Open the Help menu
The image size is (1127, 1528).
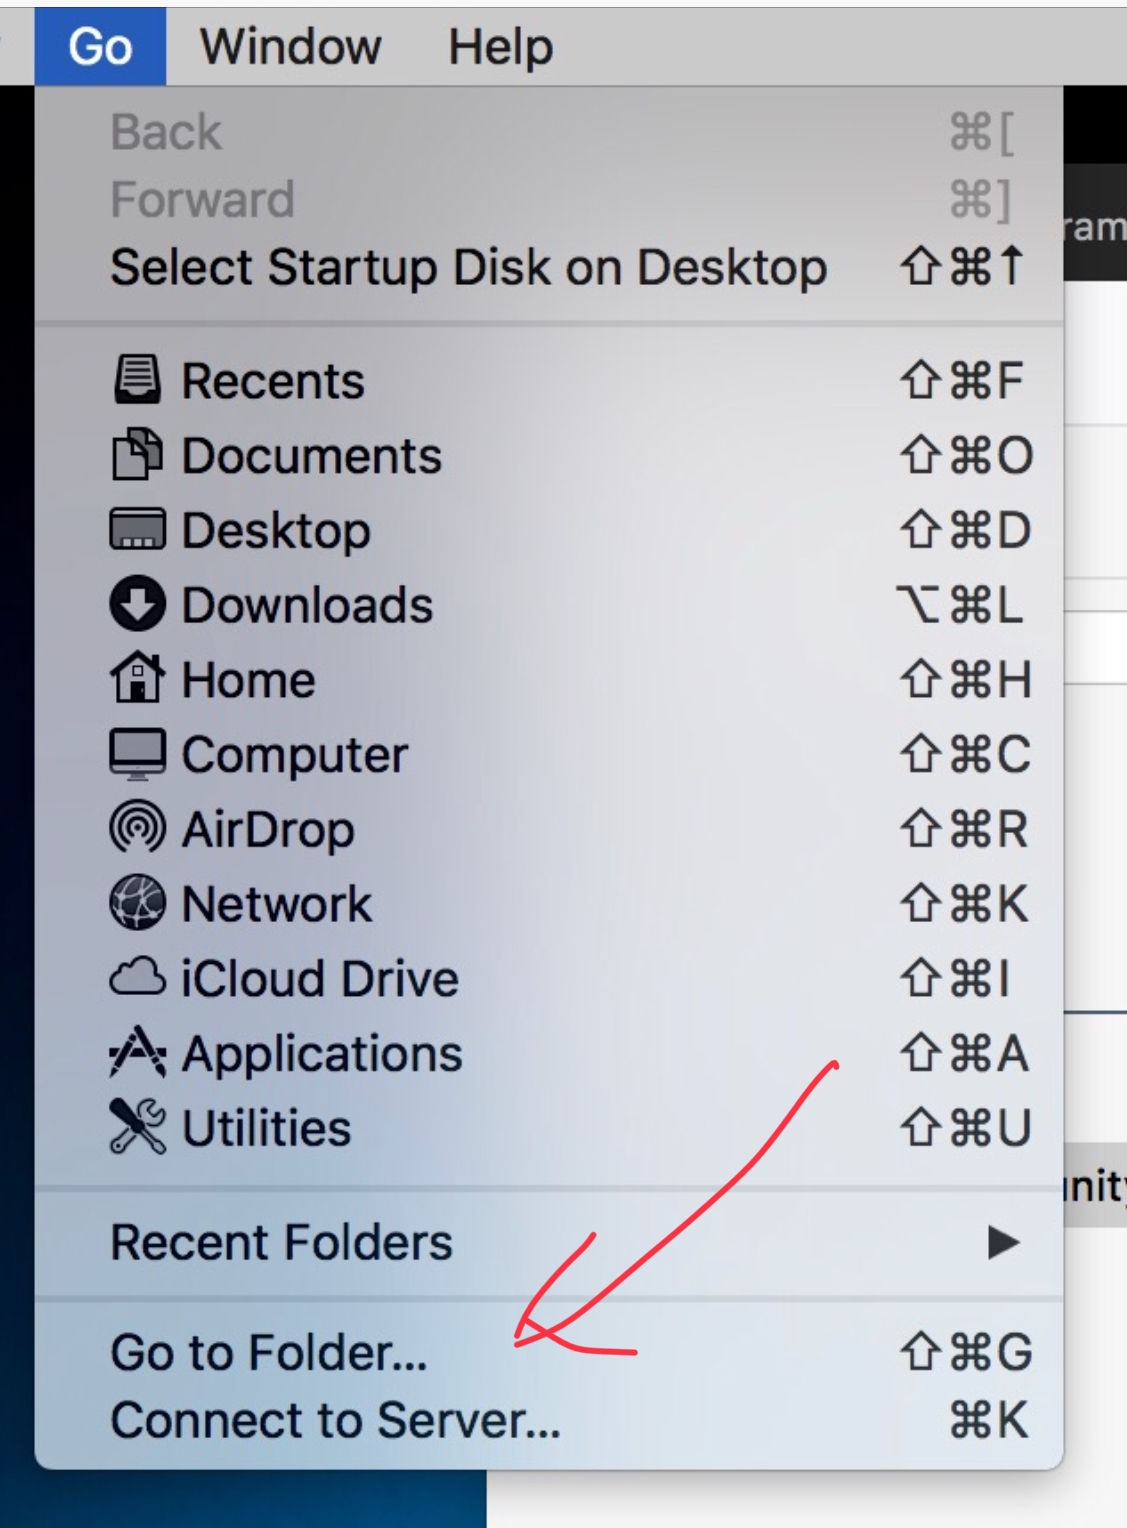(500, 47)
